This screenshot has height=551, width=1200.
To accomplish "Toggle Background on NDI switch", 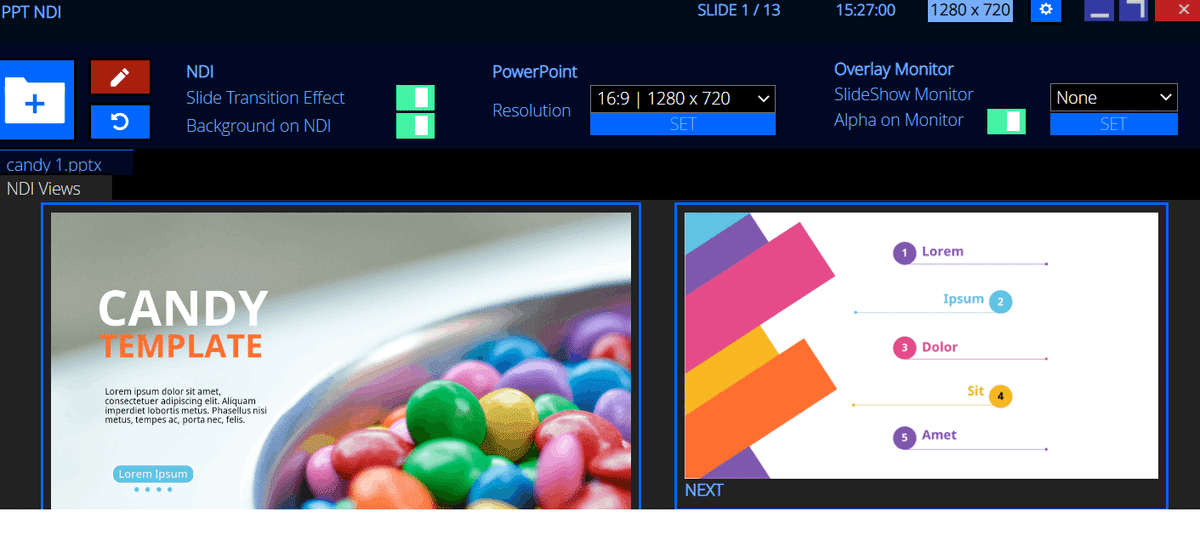I will 415,125.
